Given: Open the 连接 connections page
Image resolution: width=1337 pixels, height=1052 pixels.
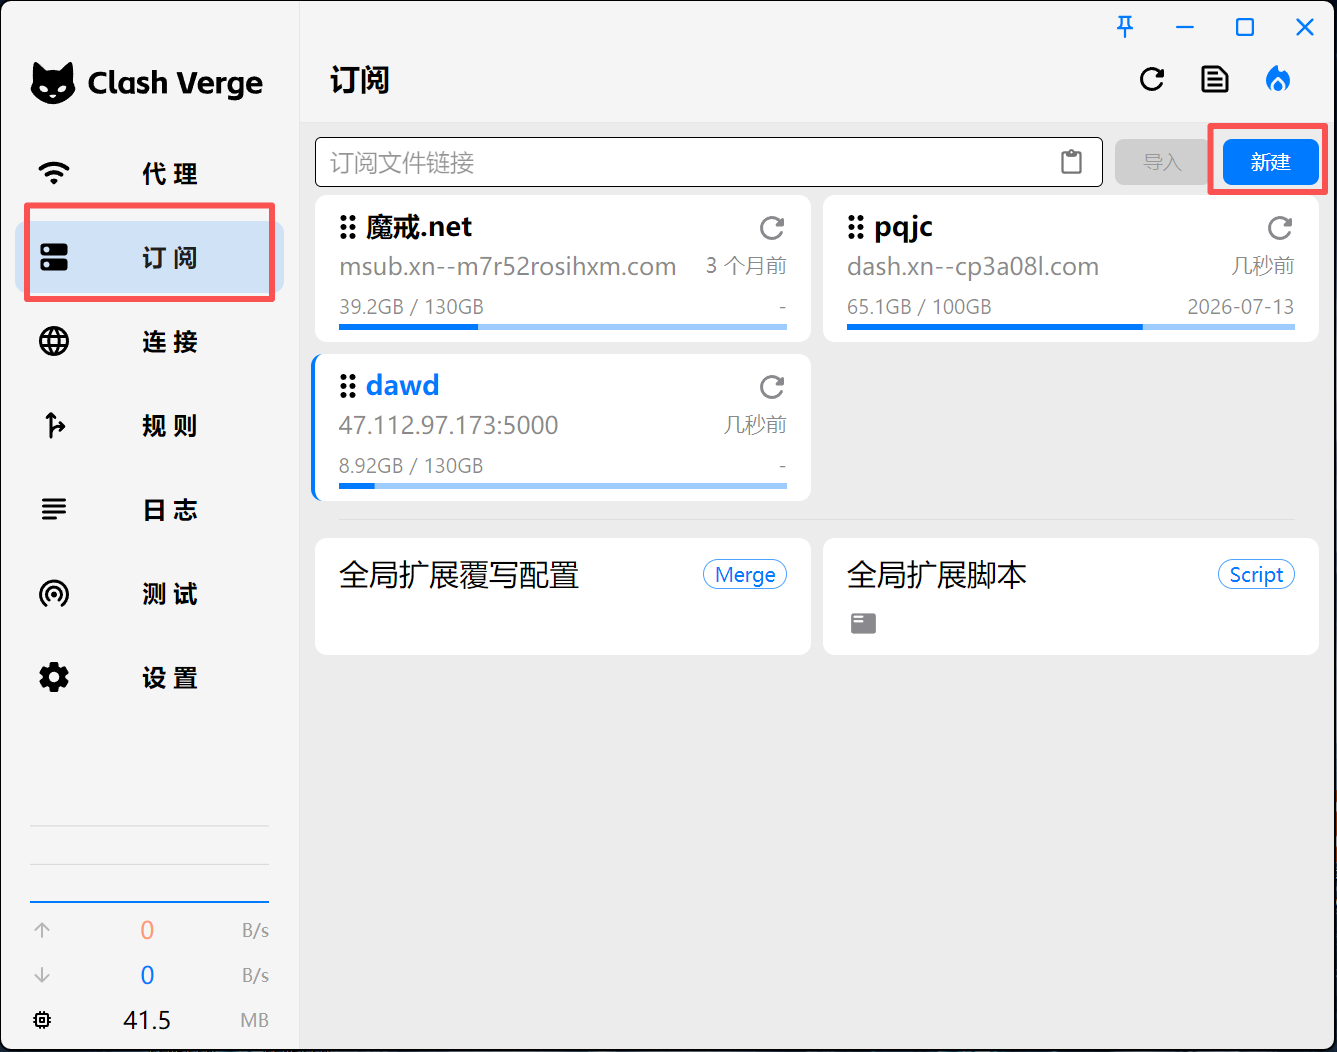Looking at the screenshot, I should (x=149, y=342).
